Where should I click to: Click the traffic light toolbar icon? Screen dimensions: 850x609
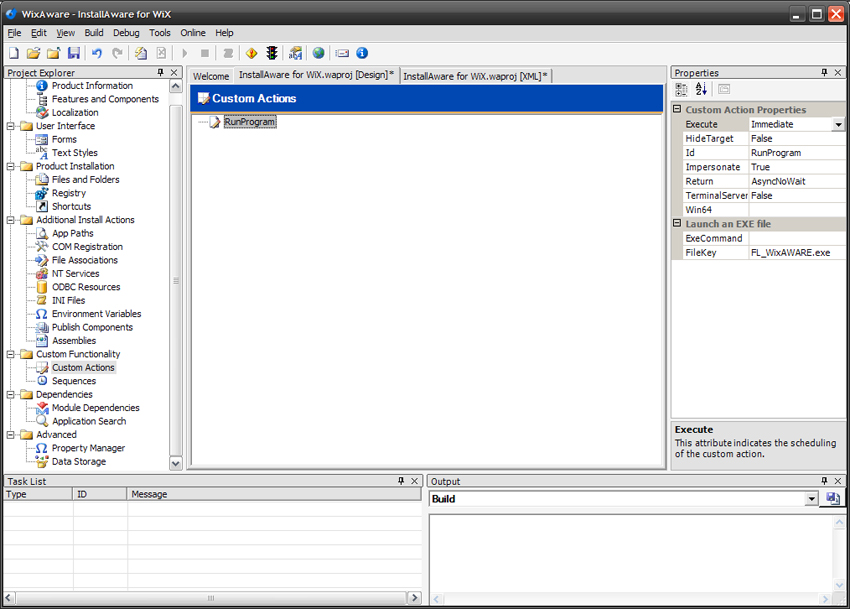272,53
